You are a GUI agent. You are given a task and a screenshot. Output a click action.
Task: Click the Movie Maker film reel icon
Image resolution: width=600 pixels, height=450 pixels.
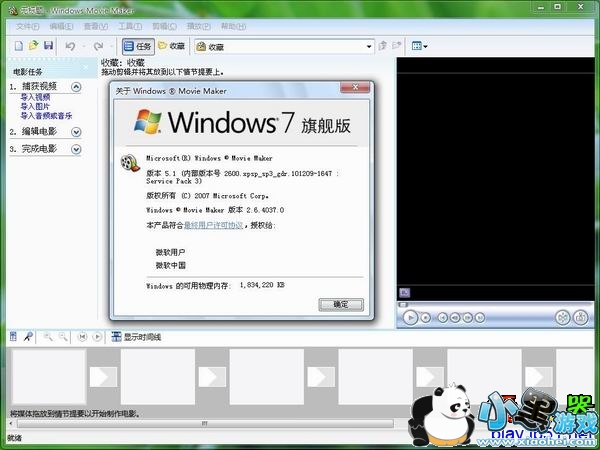[x=130, y=163]
